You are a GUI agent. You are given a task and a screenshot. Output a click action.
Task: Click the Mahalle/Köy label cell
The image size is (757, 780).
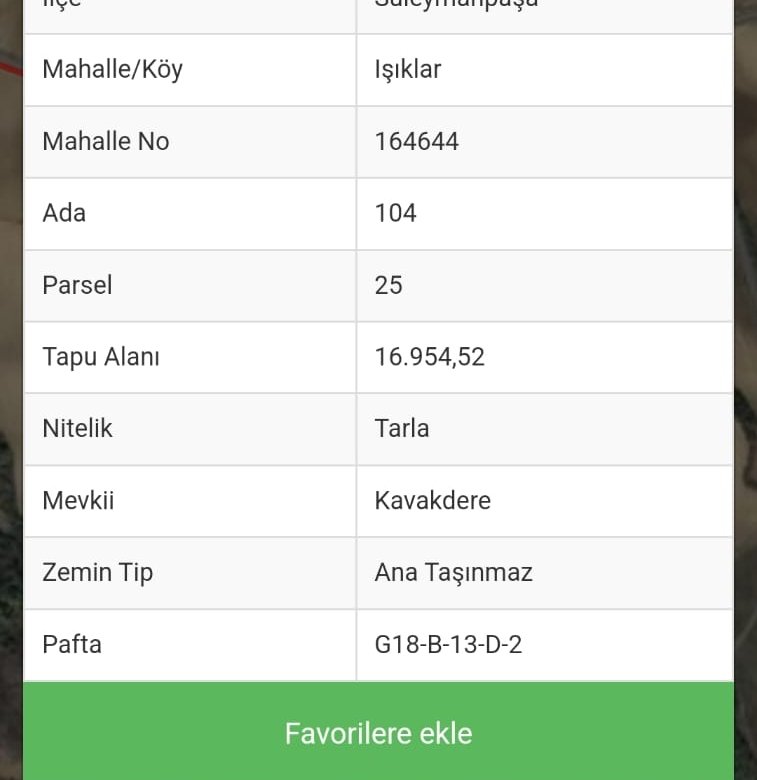[x=112, y=69]
